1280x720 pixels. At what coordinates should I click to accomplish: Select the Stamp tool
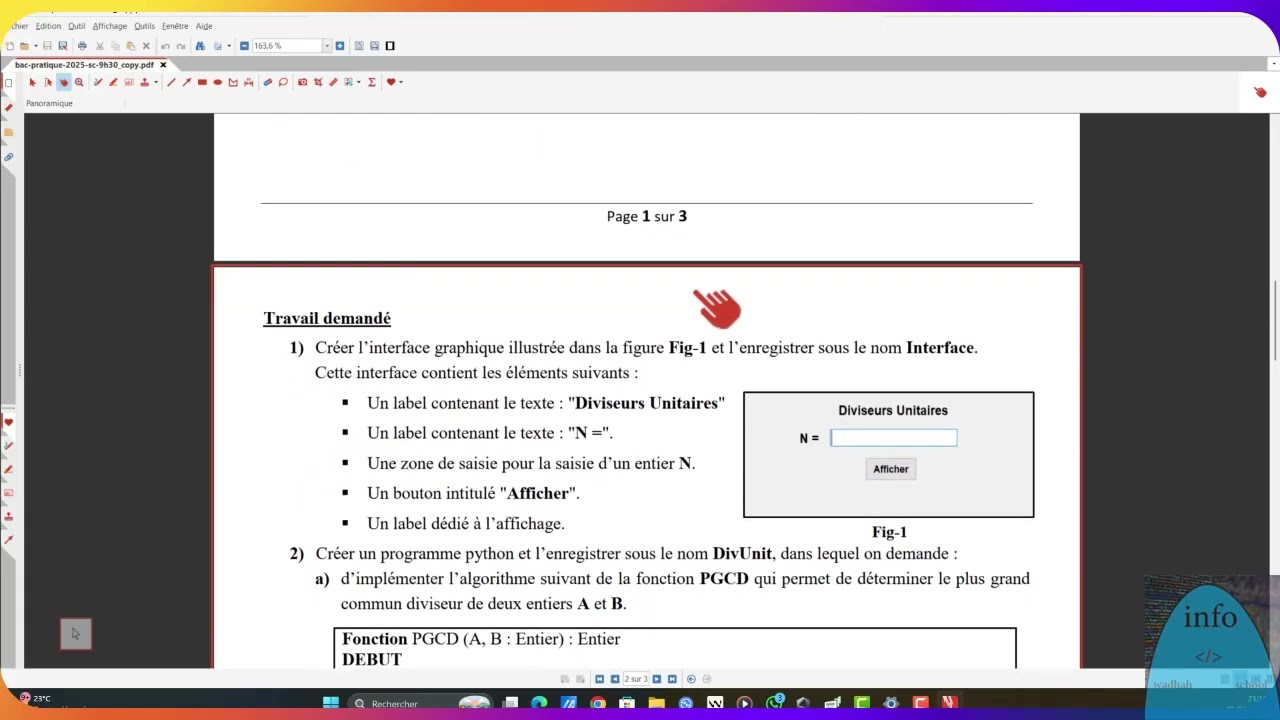(x=145, y=82)
